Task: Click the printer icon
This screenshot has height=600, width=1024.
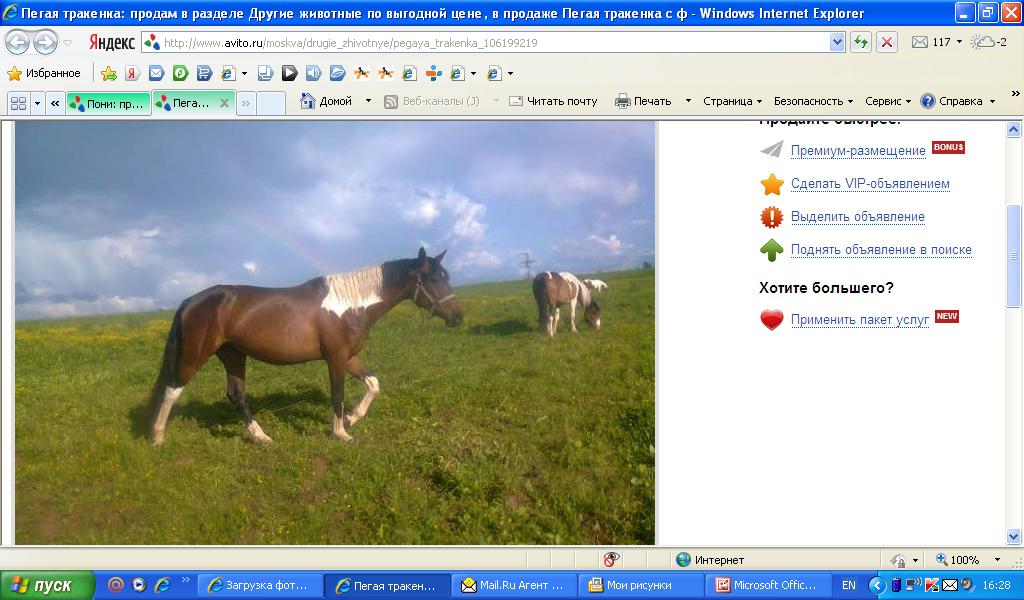Action: coord(622,101)
